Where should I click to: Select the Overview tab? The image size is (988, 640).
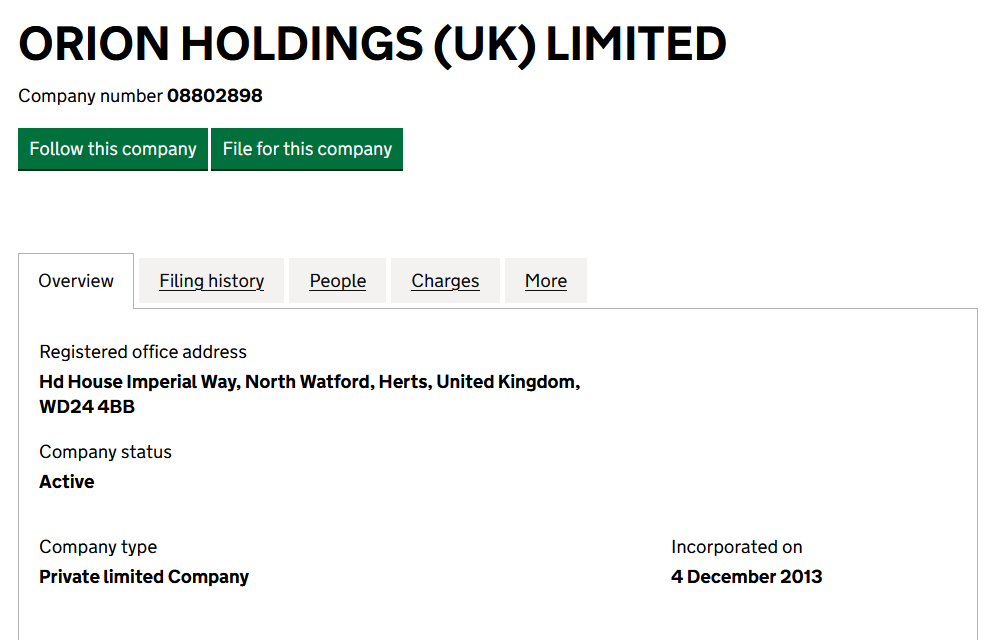point(76,281)
